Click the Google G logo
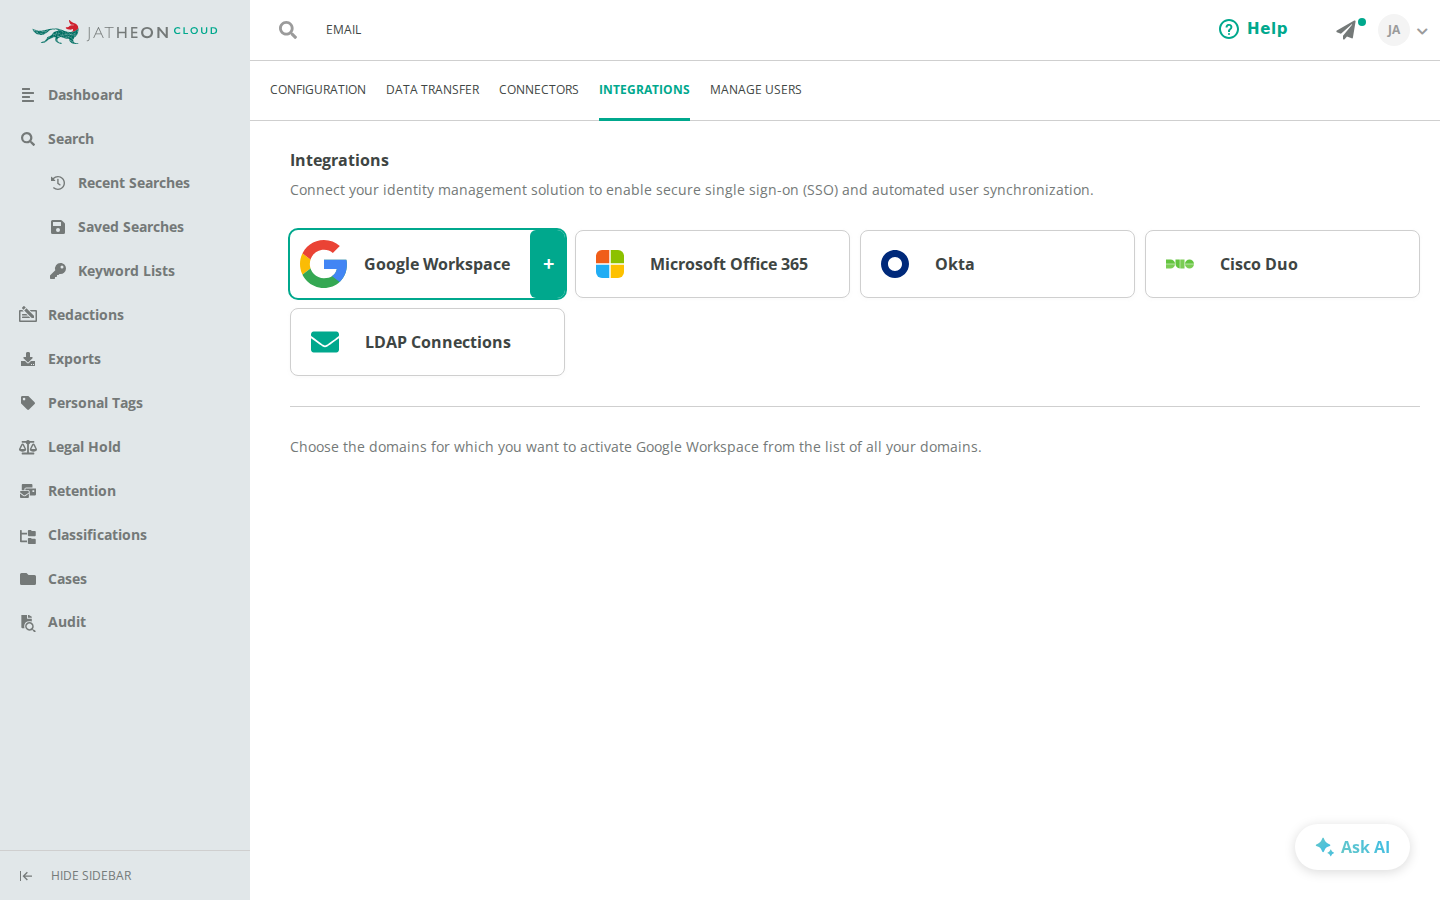This screenshot has width=1440, height=900. (x=324, y=264)
